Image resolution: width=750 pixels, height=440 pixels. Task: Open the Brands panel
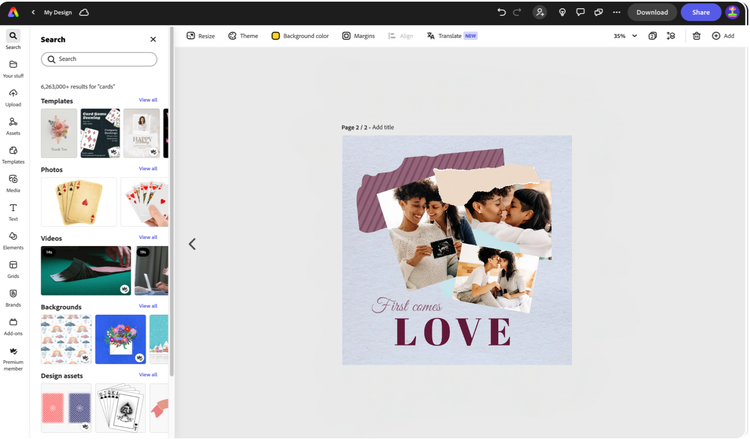tap(13, 297)
